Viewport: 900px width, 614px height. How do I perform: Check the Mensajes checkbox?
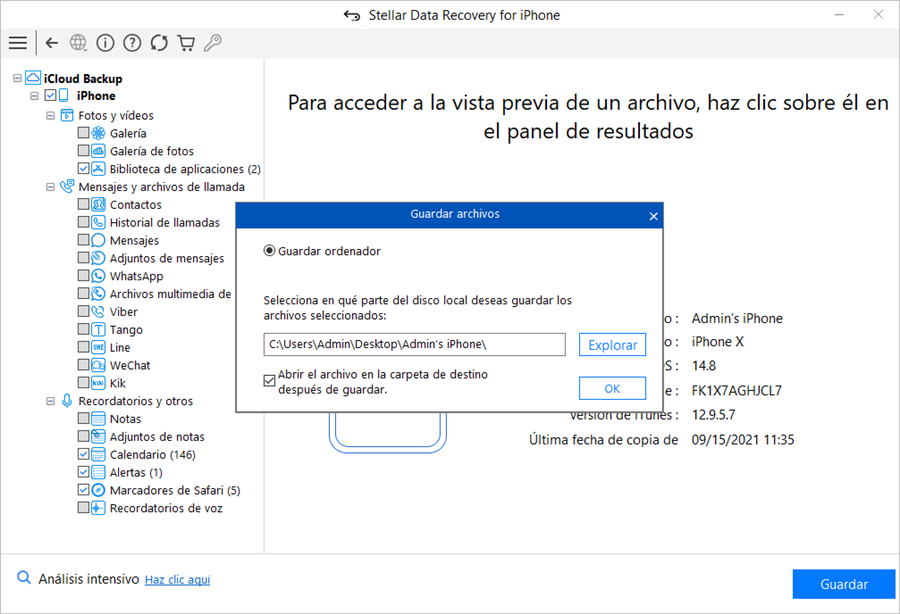[x=83, y=240]
